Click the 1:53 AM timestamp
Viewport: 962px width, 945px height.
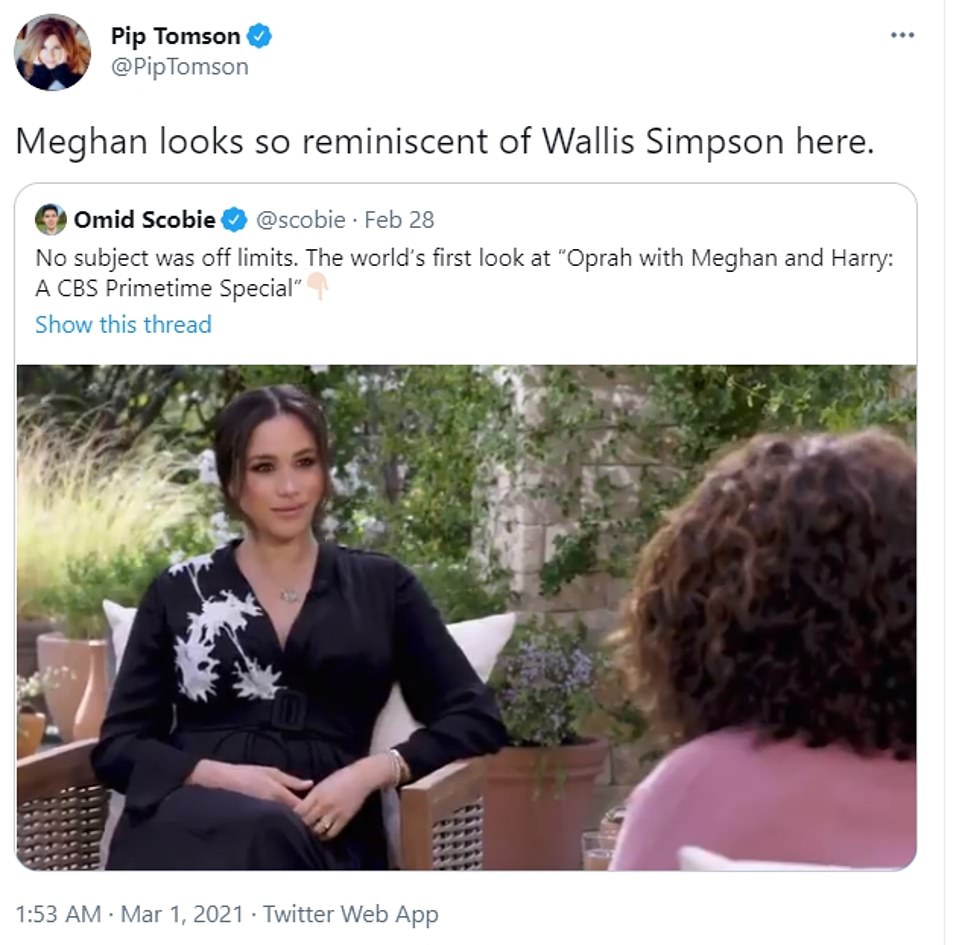click(x=58, y=914)
